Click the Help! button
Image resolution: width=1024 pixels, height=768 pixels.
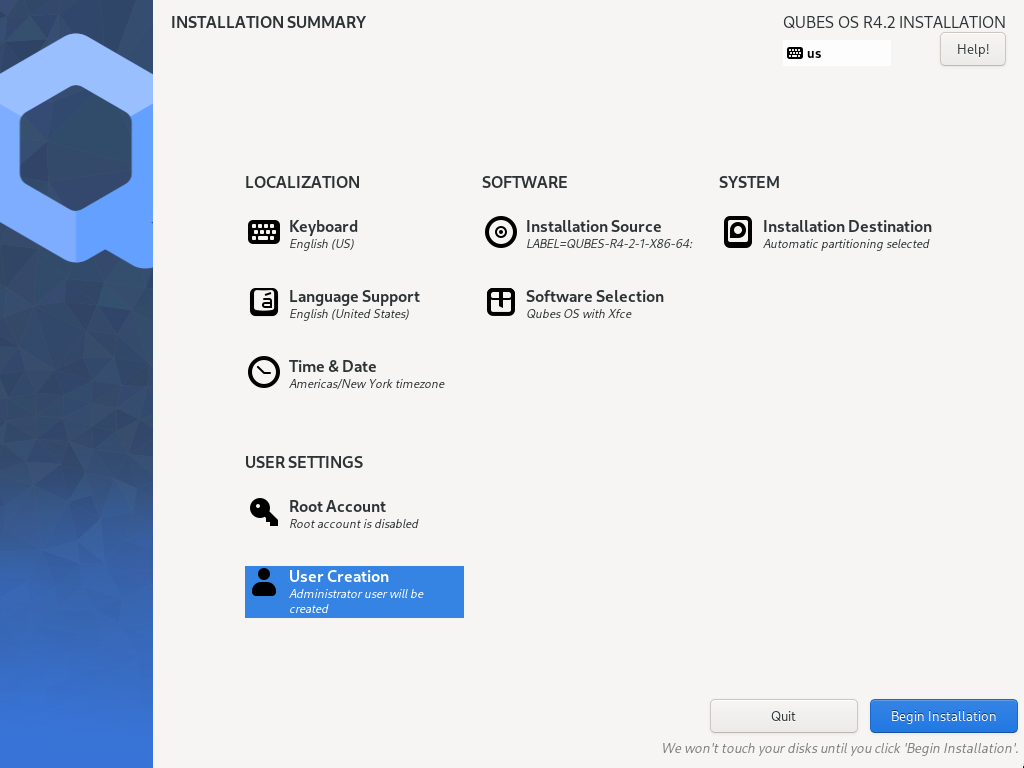[972, 48]
